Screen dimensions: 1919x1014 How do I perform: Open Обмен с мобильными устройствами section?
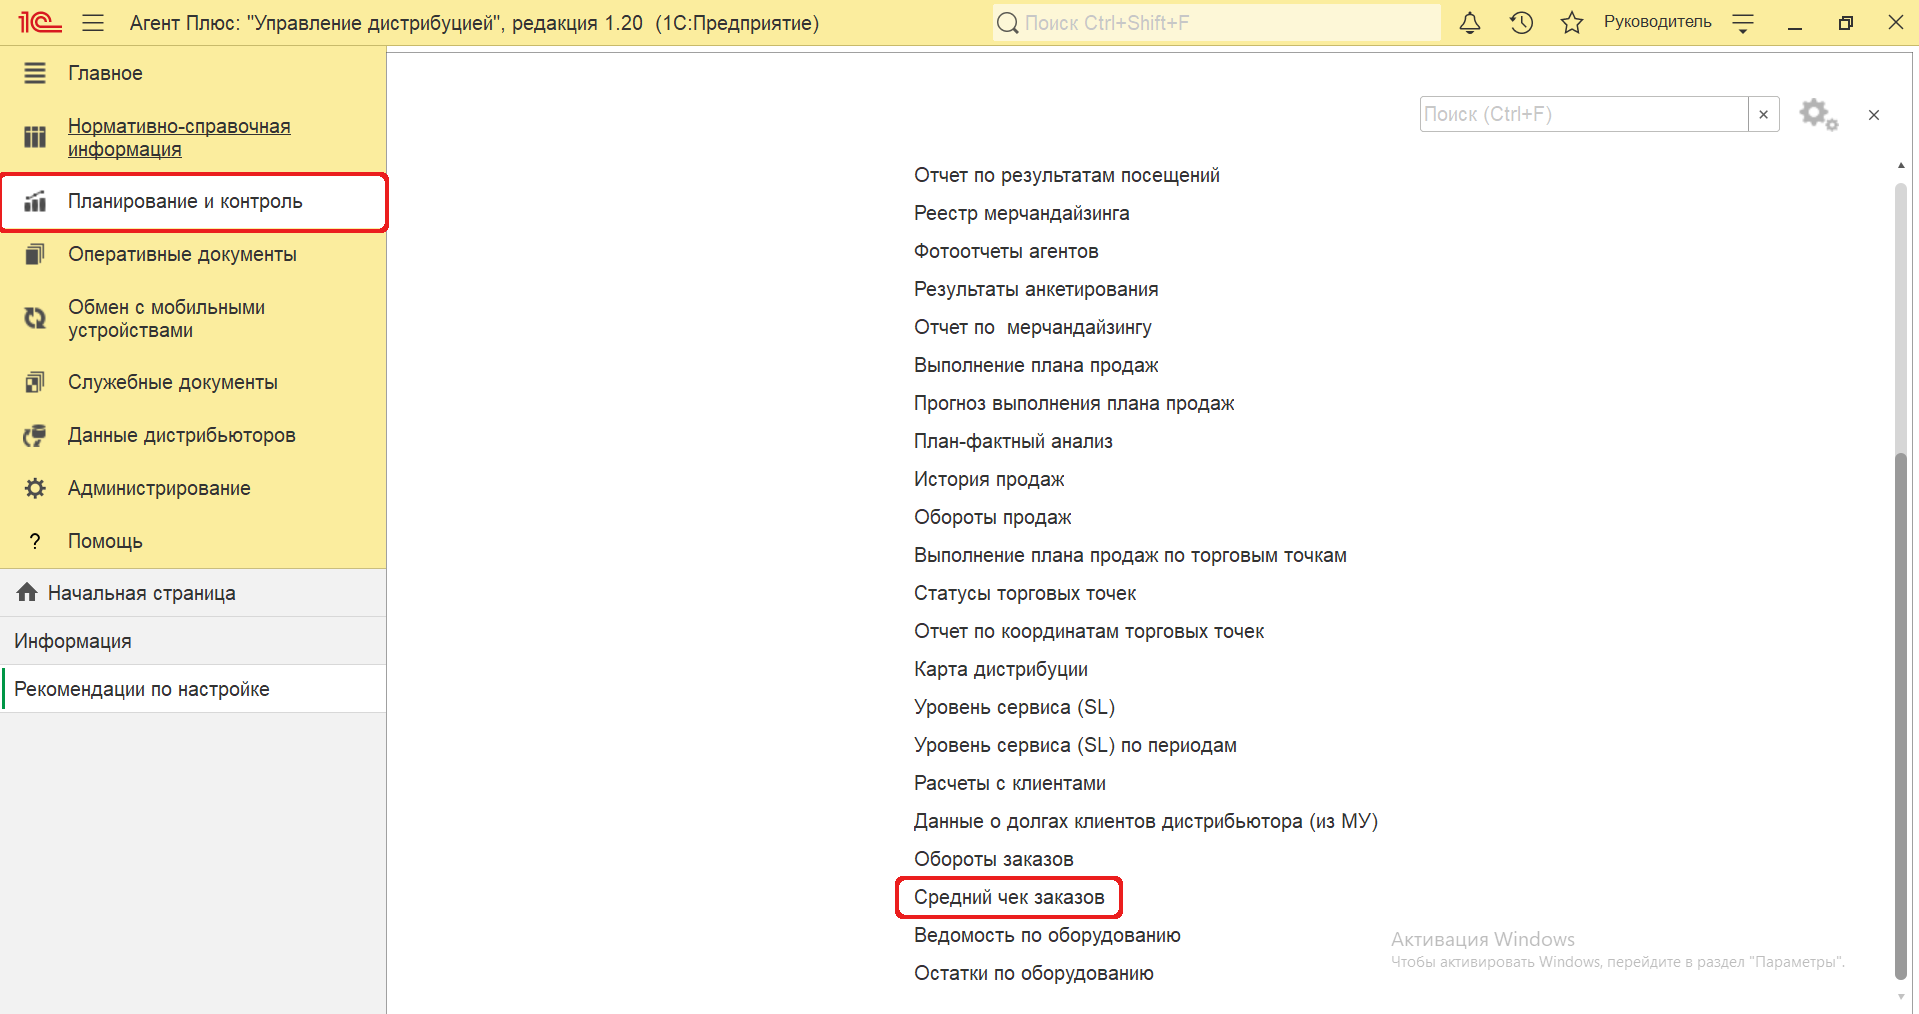tap(166, 318)
